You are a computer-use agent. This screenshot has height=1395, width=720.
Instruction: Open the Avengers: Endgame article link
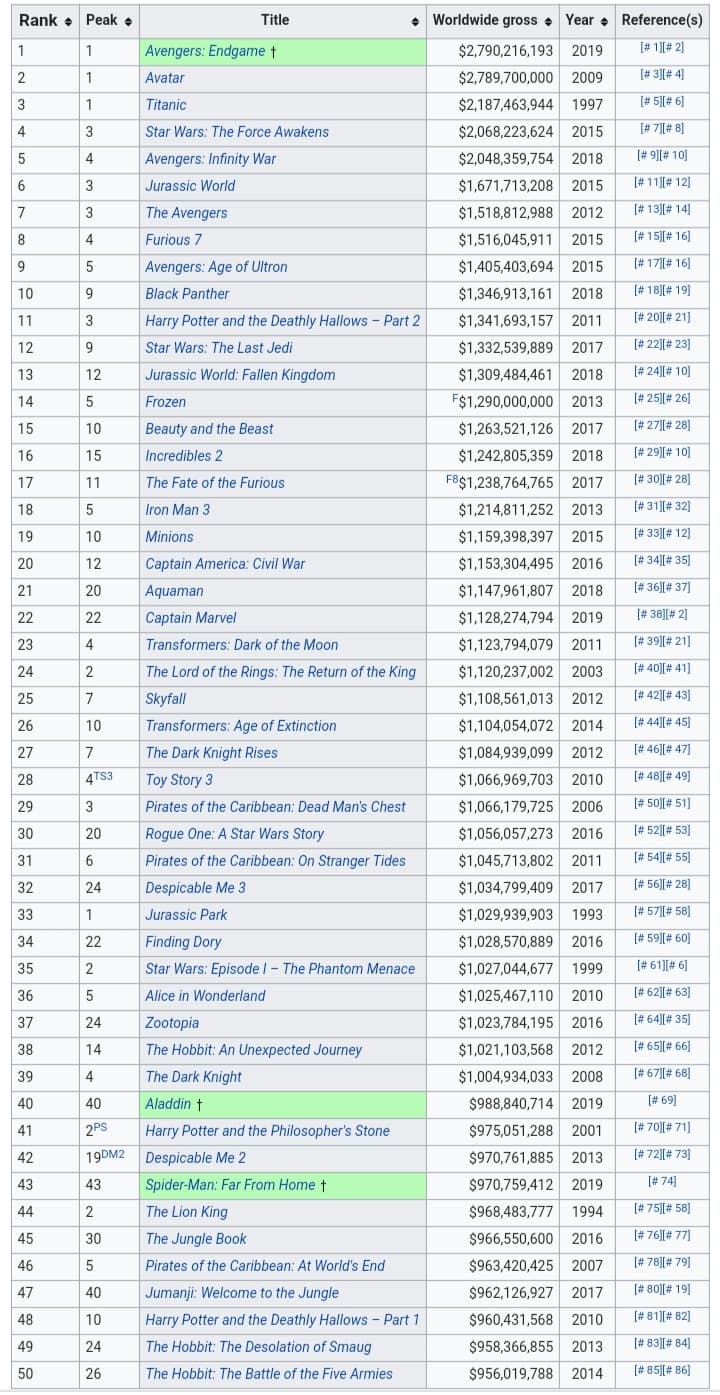point(205,51)
